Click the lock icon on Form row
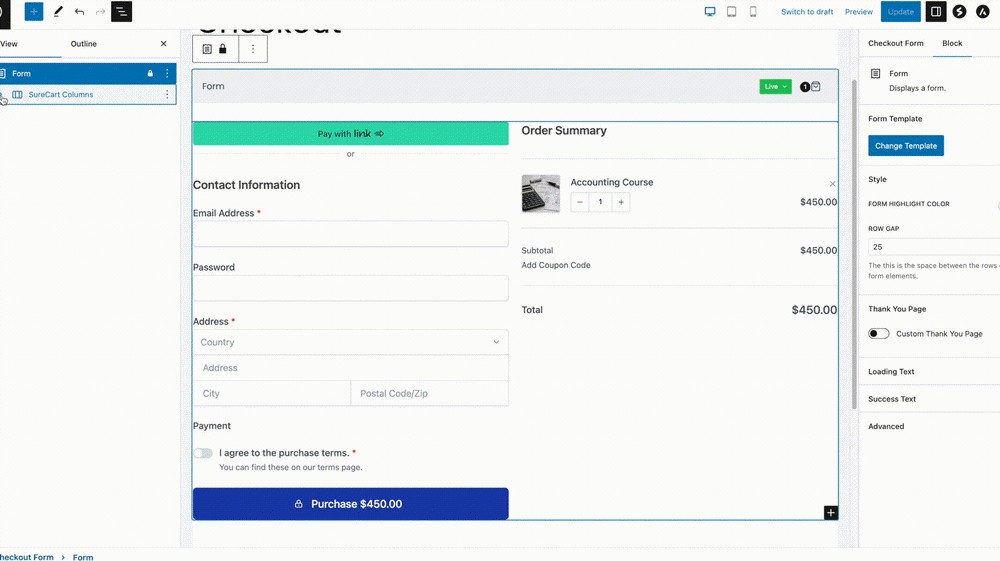Viewport: 1000px width, 561px height. (151, 73)
